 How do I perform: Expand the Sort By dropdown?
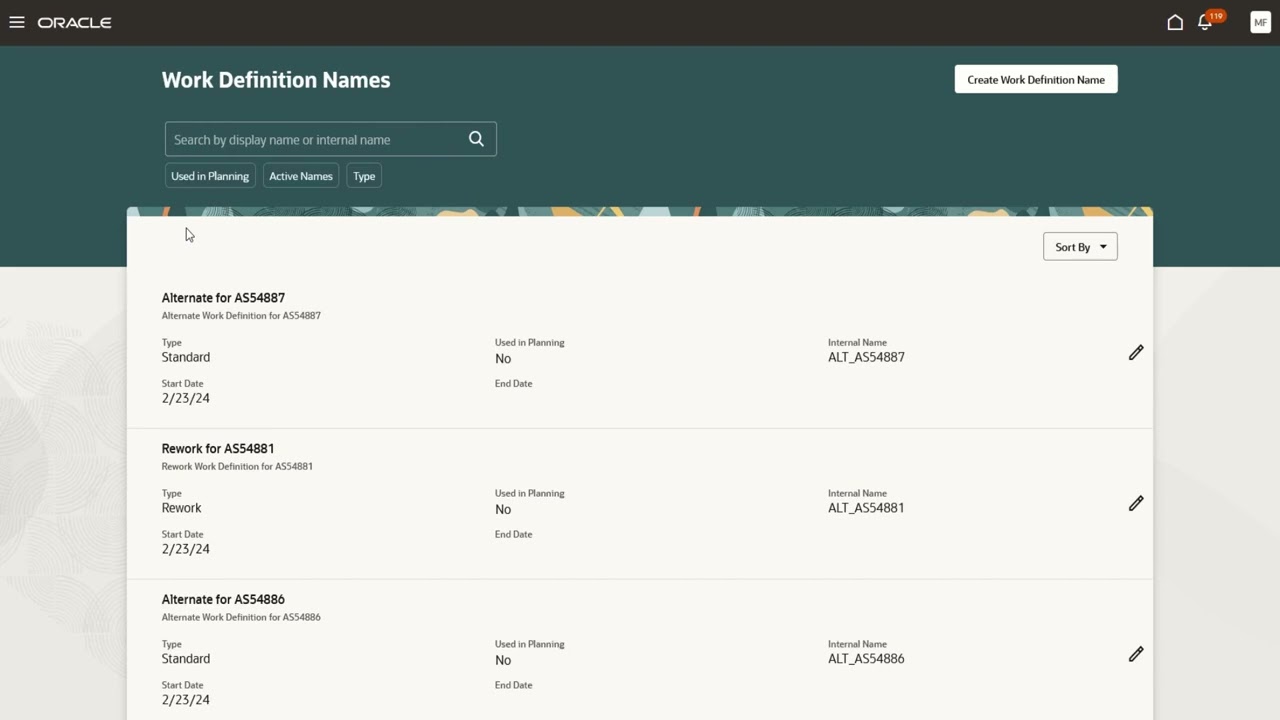click(x=1080, y=247)
